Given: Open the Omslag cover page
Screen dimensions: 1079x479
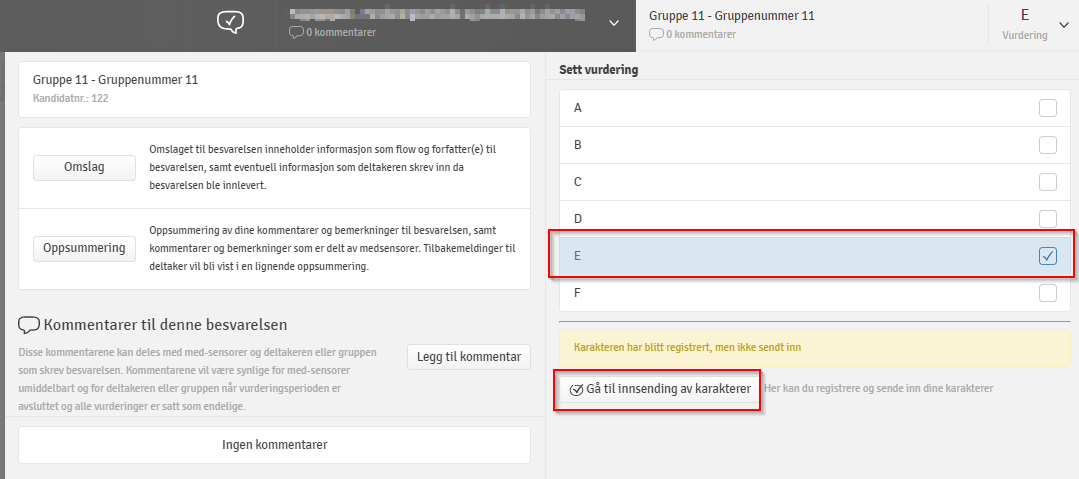Looking at the screenshot, I should pos(84,167).
